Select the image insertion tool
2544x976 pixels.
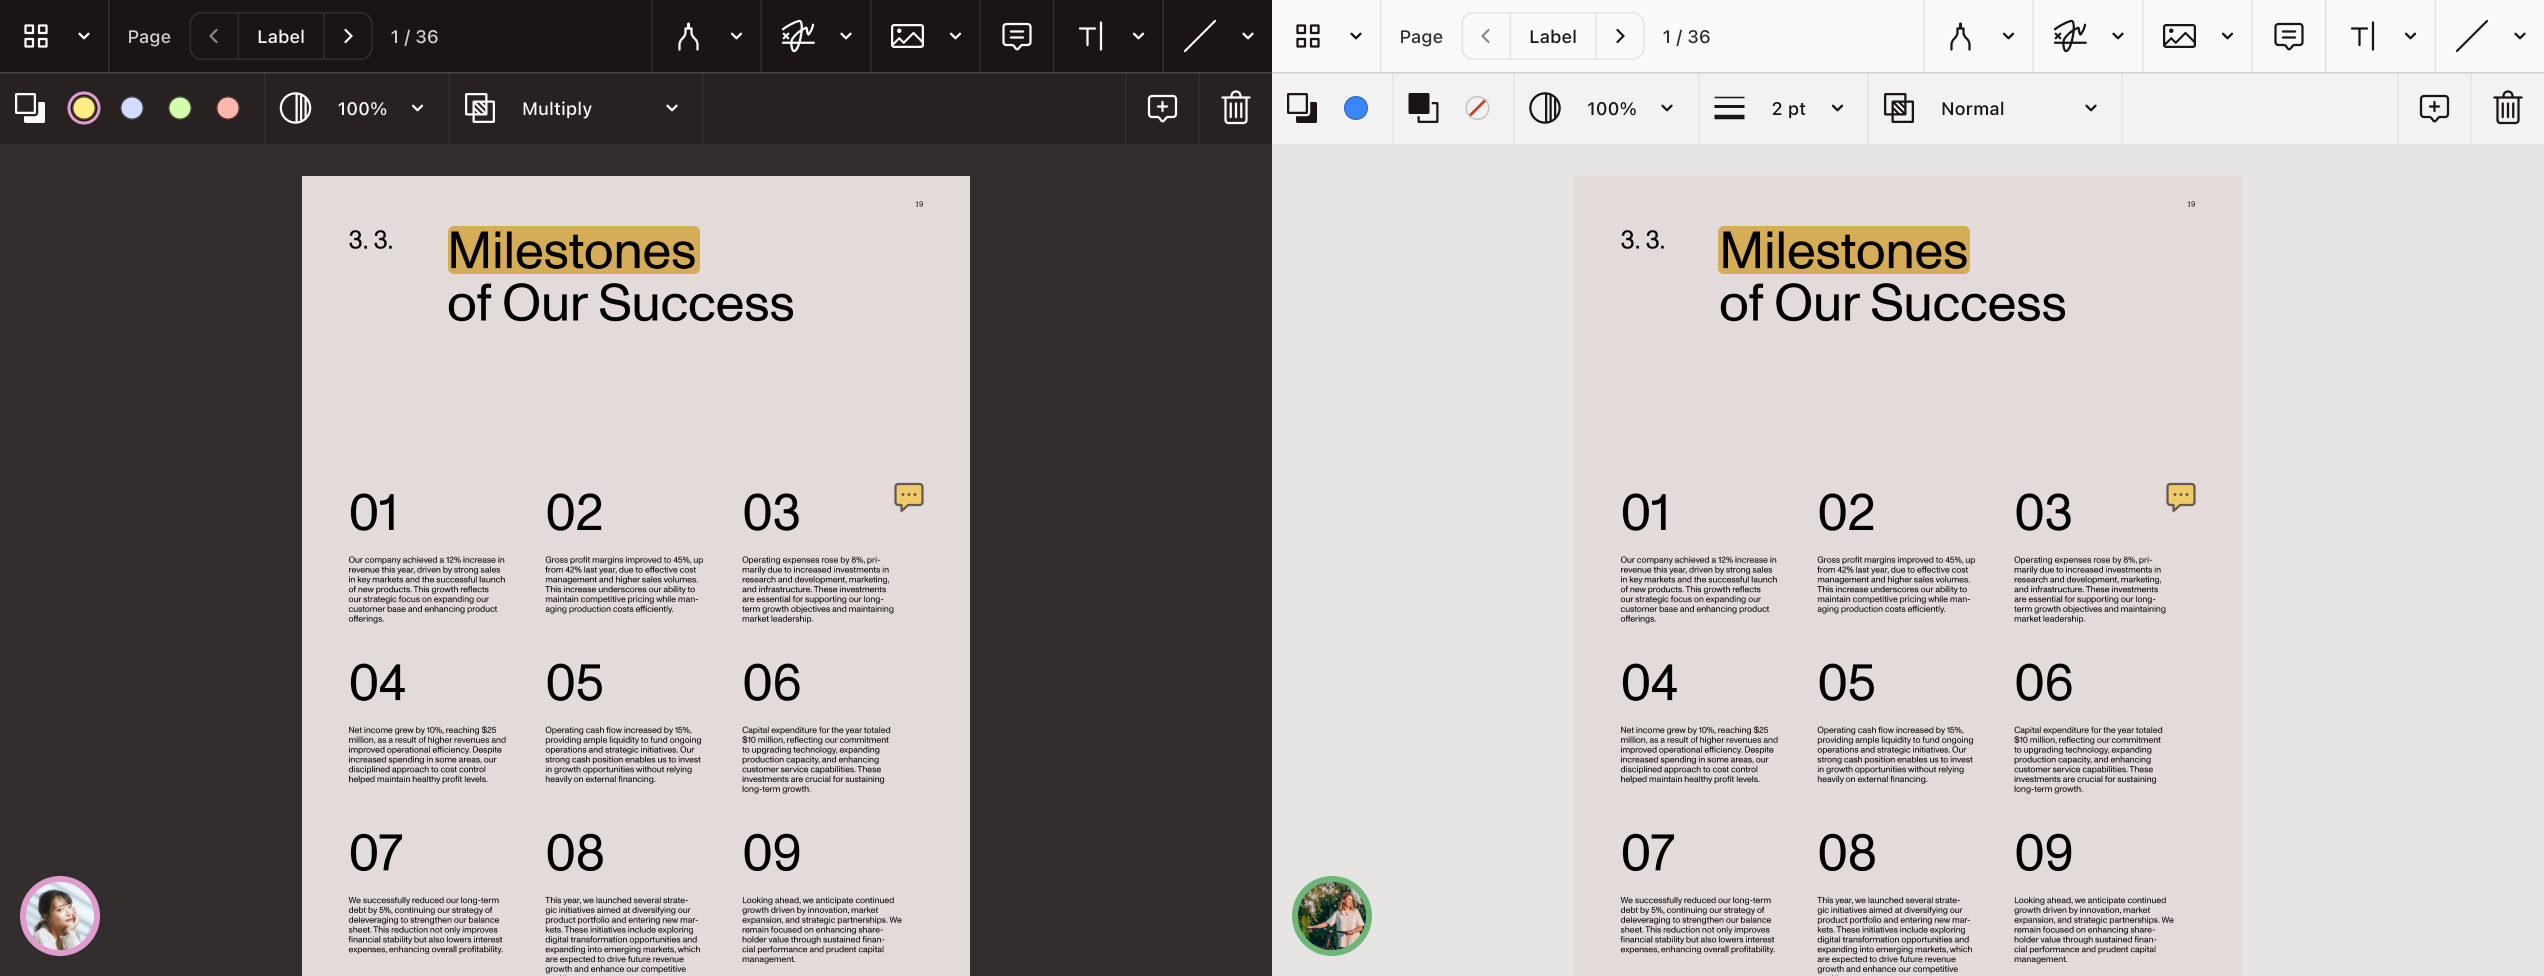tap(906, 36)
